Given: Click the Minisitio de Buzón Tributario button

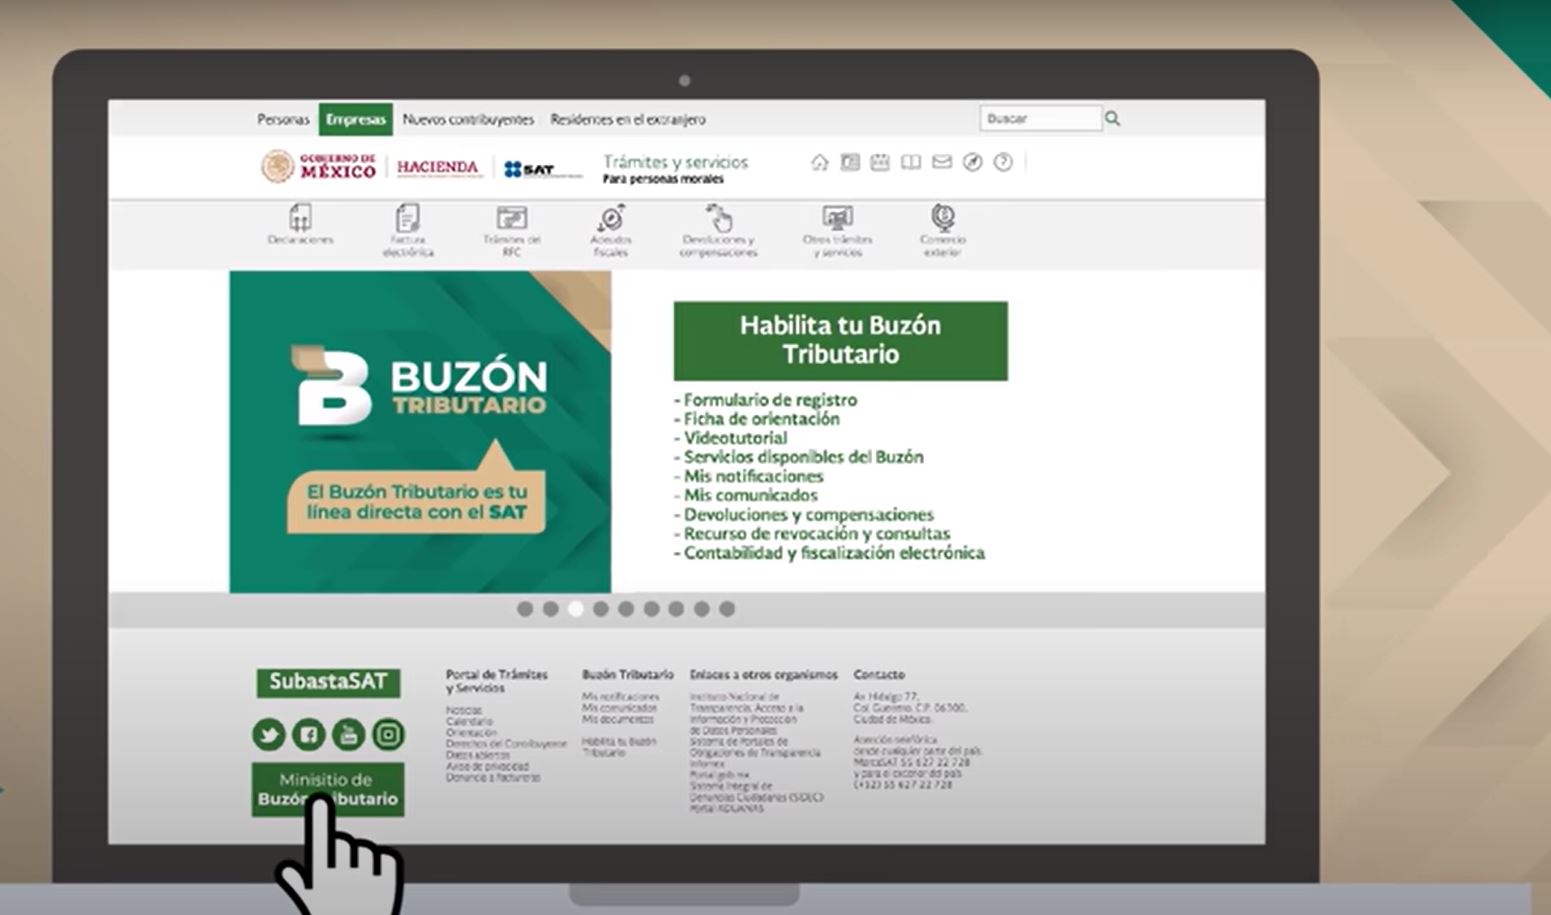Looking at the screenshot, I should click(x=328, y=789).
